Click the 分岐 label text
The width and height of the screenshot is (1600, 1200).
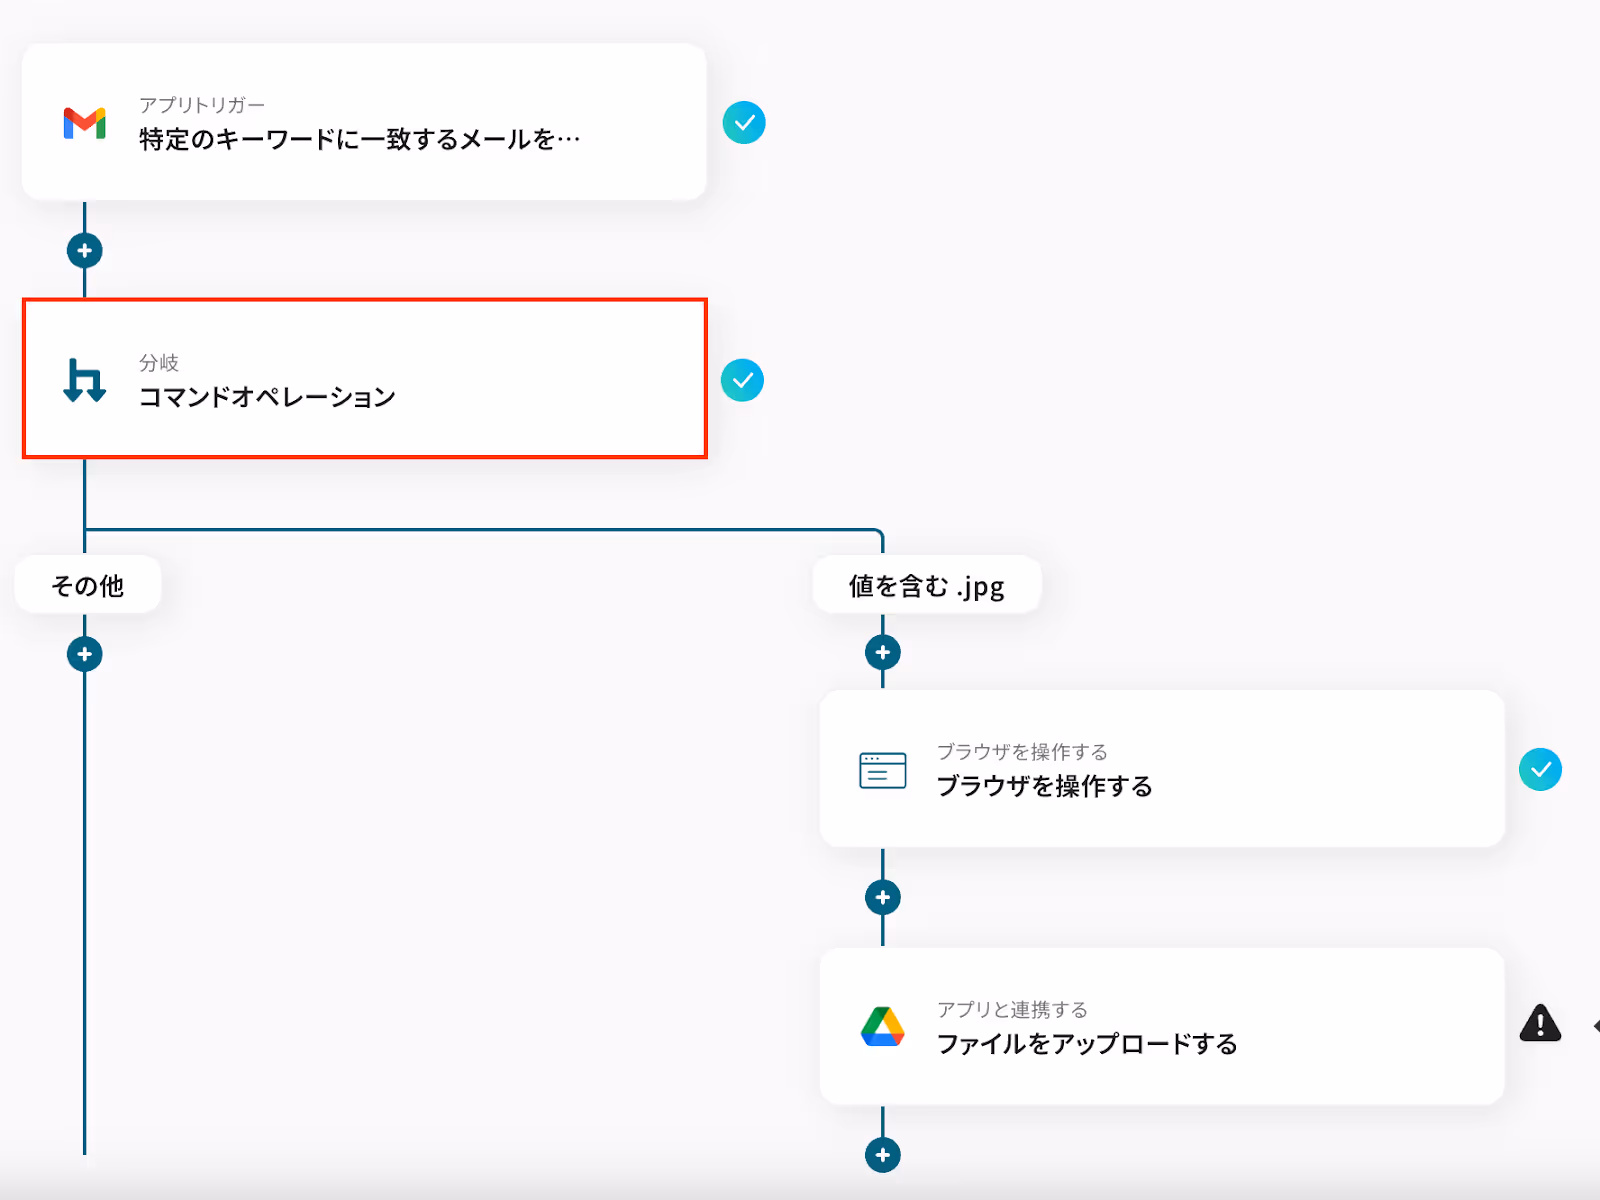(159, 363)
